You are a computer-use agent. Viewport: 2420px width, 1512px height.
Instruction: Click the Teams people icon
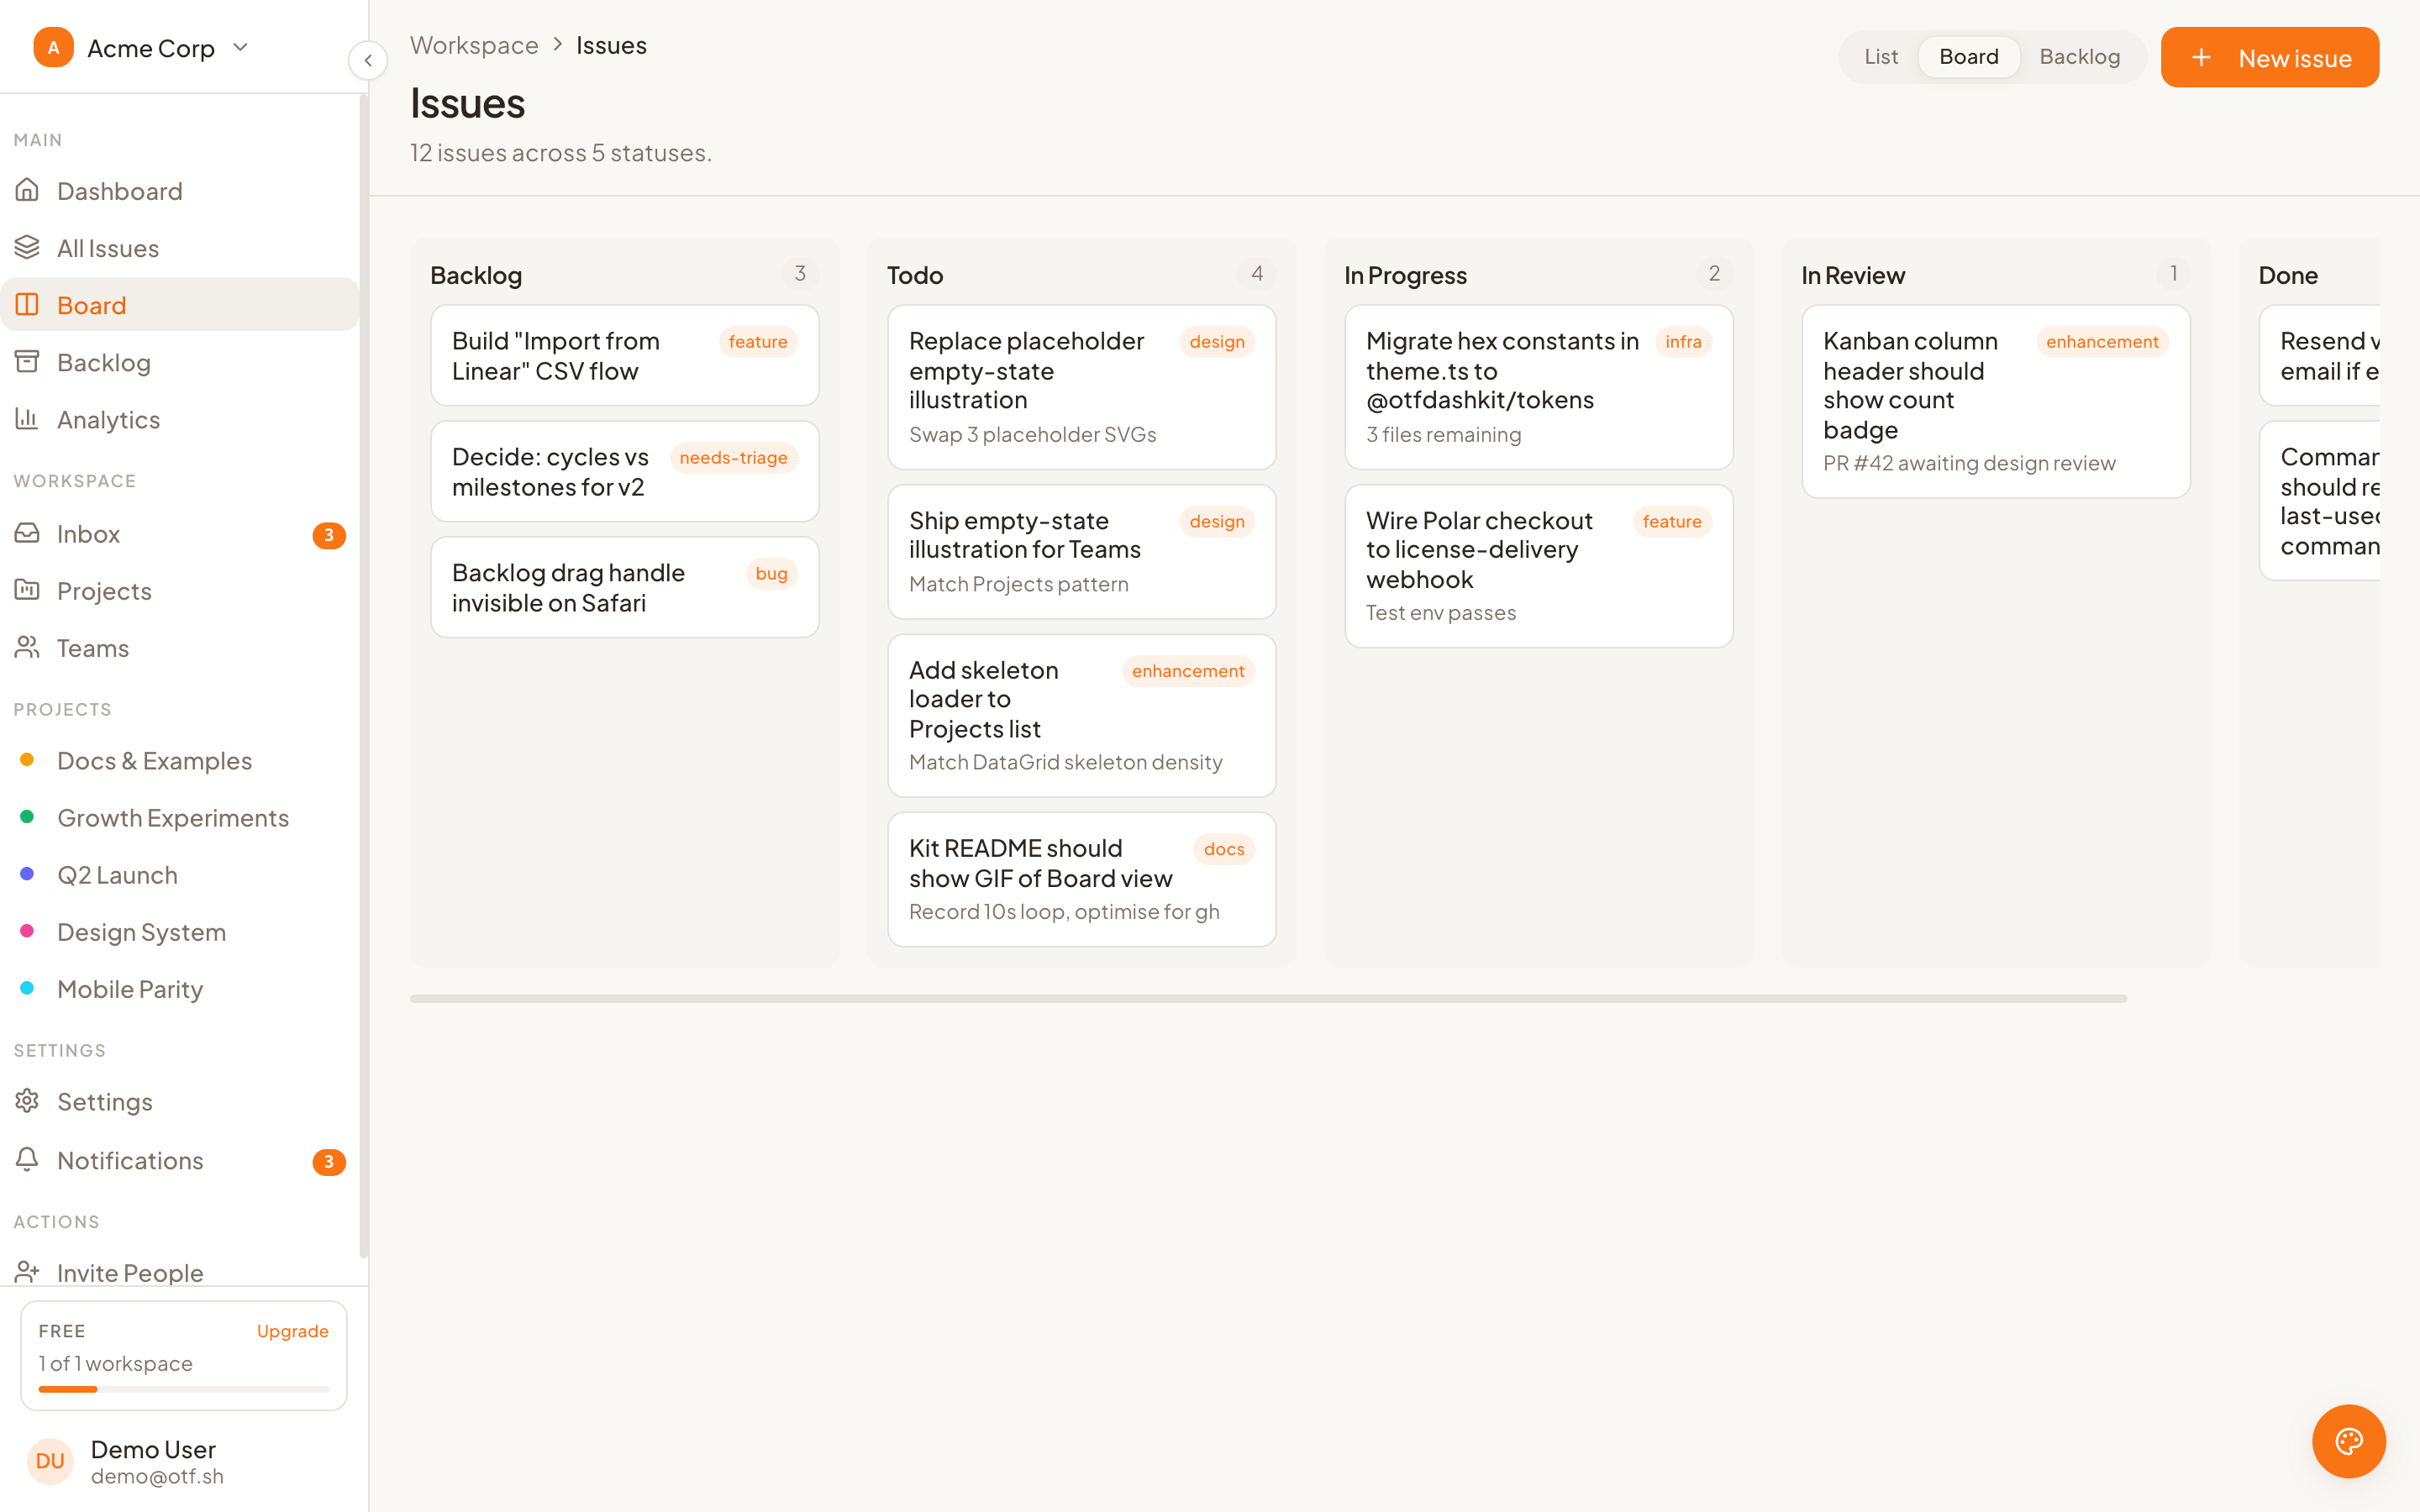click(27, 647)
